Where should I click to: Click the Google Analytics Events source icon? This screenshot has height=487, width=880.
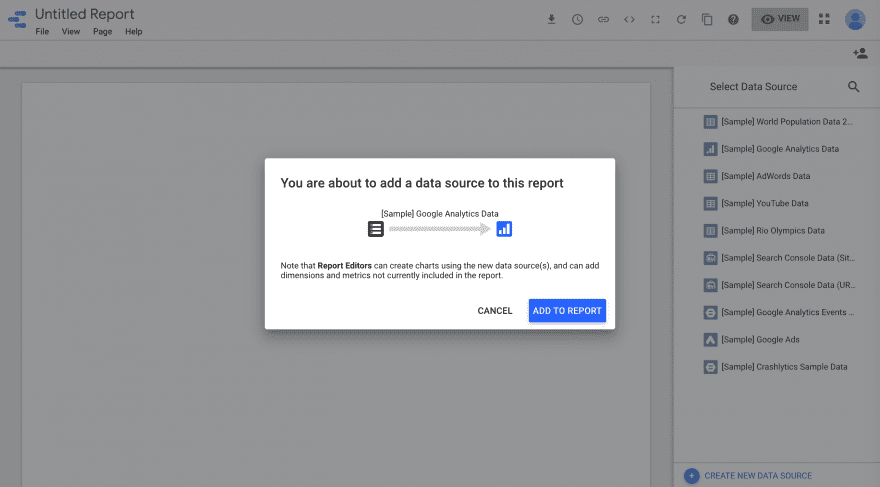(710, 313)
